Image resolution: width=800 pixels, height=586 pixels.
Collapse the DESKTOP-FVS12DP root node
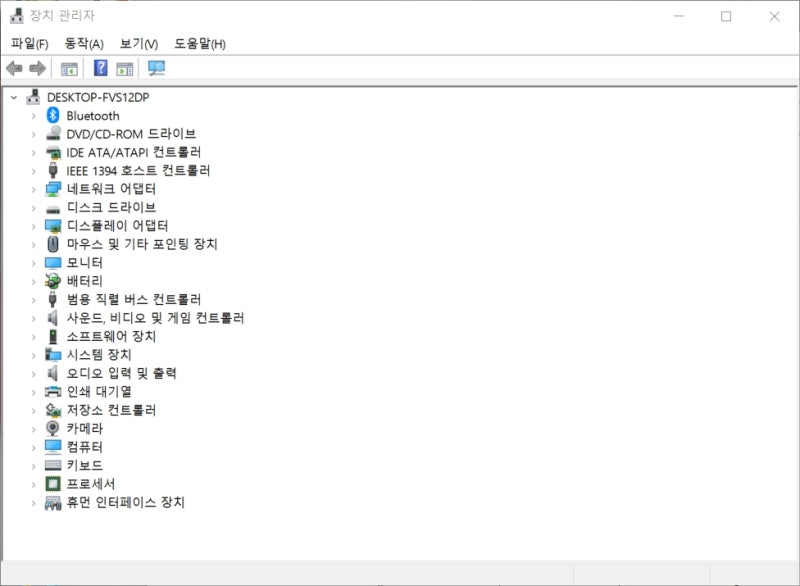click(15, 98)
